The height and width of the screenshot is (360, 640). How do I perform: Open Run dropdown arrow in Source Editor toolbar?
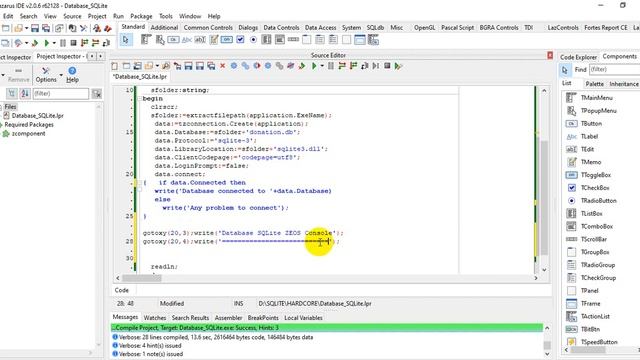[322, 66]
